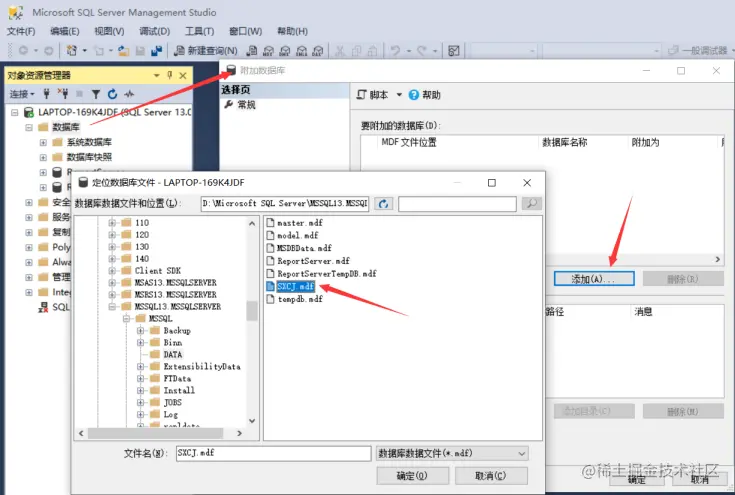Collapse the LAPTOP-169K4JDF server node
The image size is (735, 495).
coord(15,112)
